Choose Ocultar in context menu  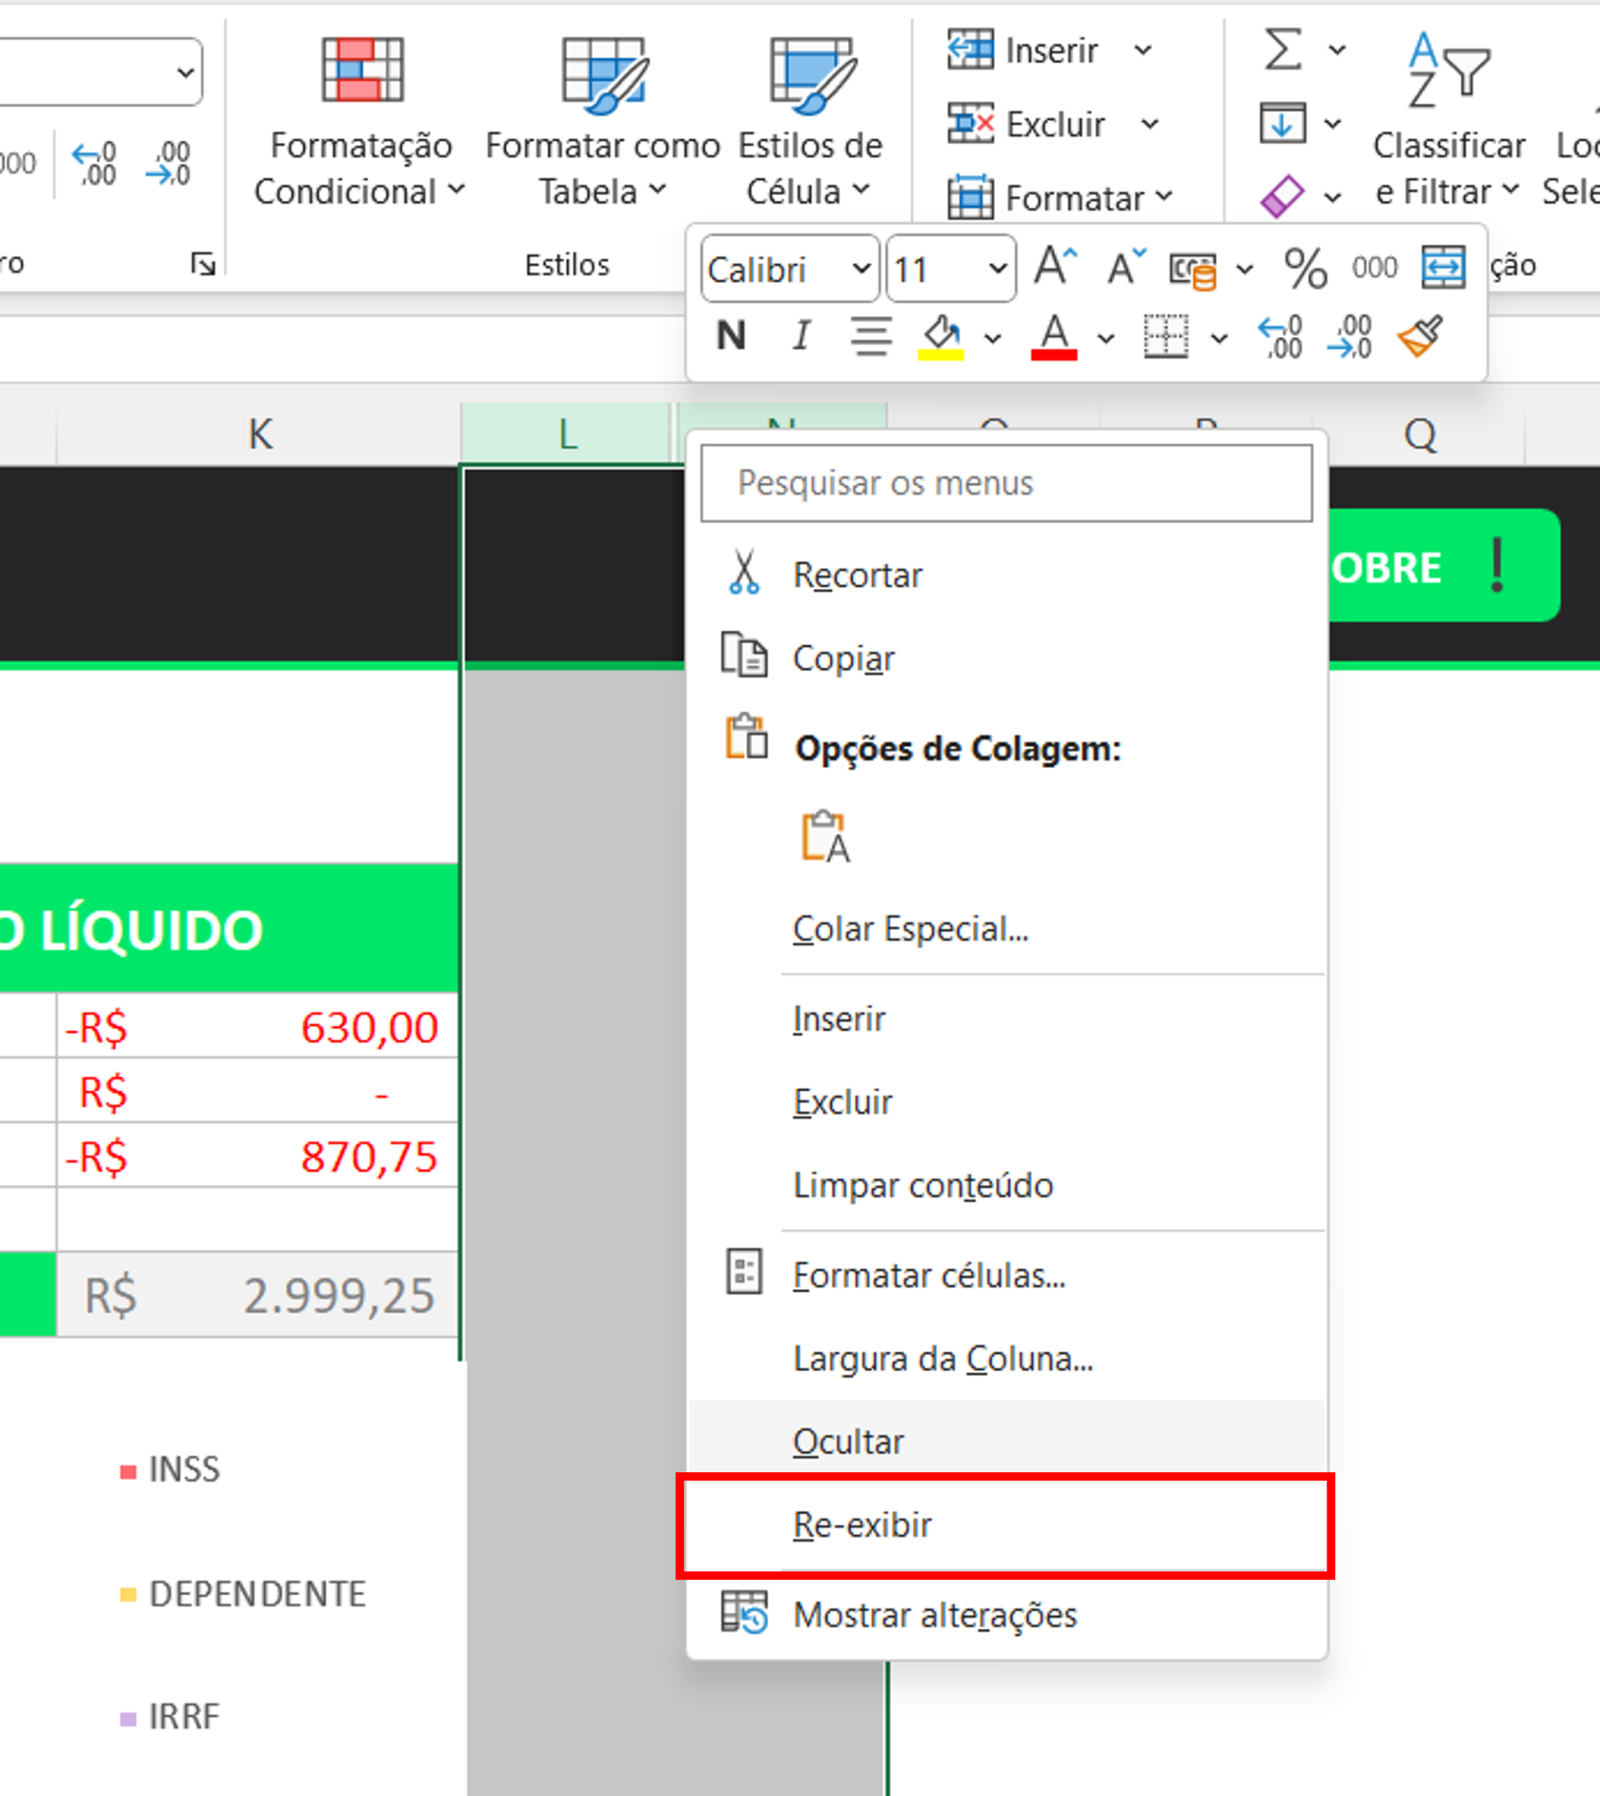pos(1007,1442)
